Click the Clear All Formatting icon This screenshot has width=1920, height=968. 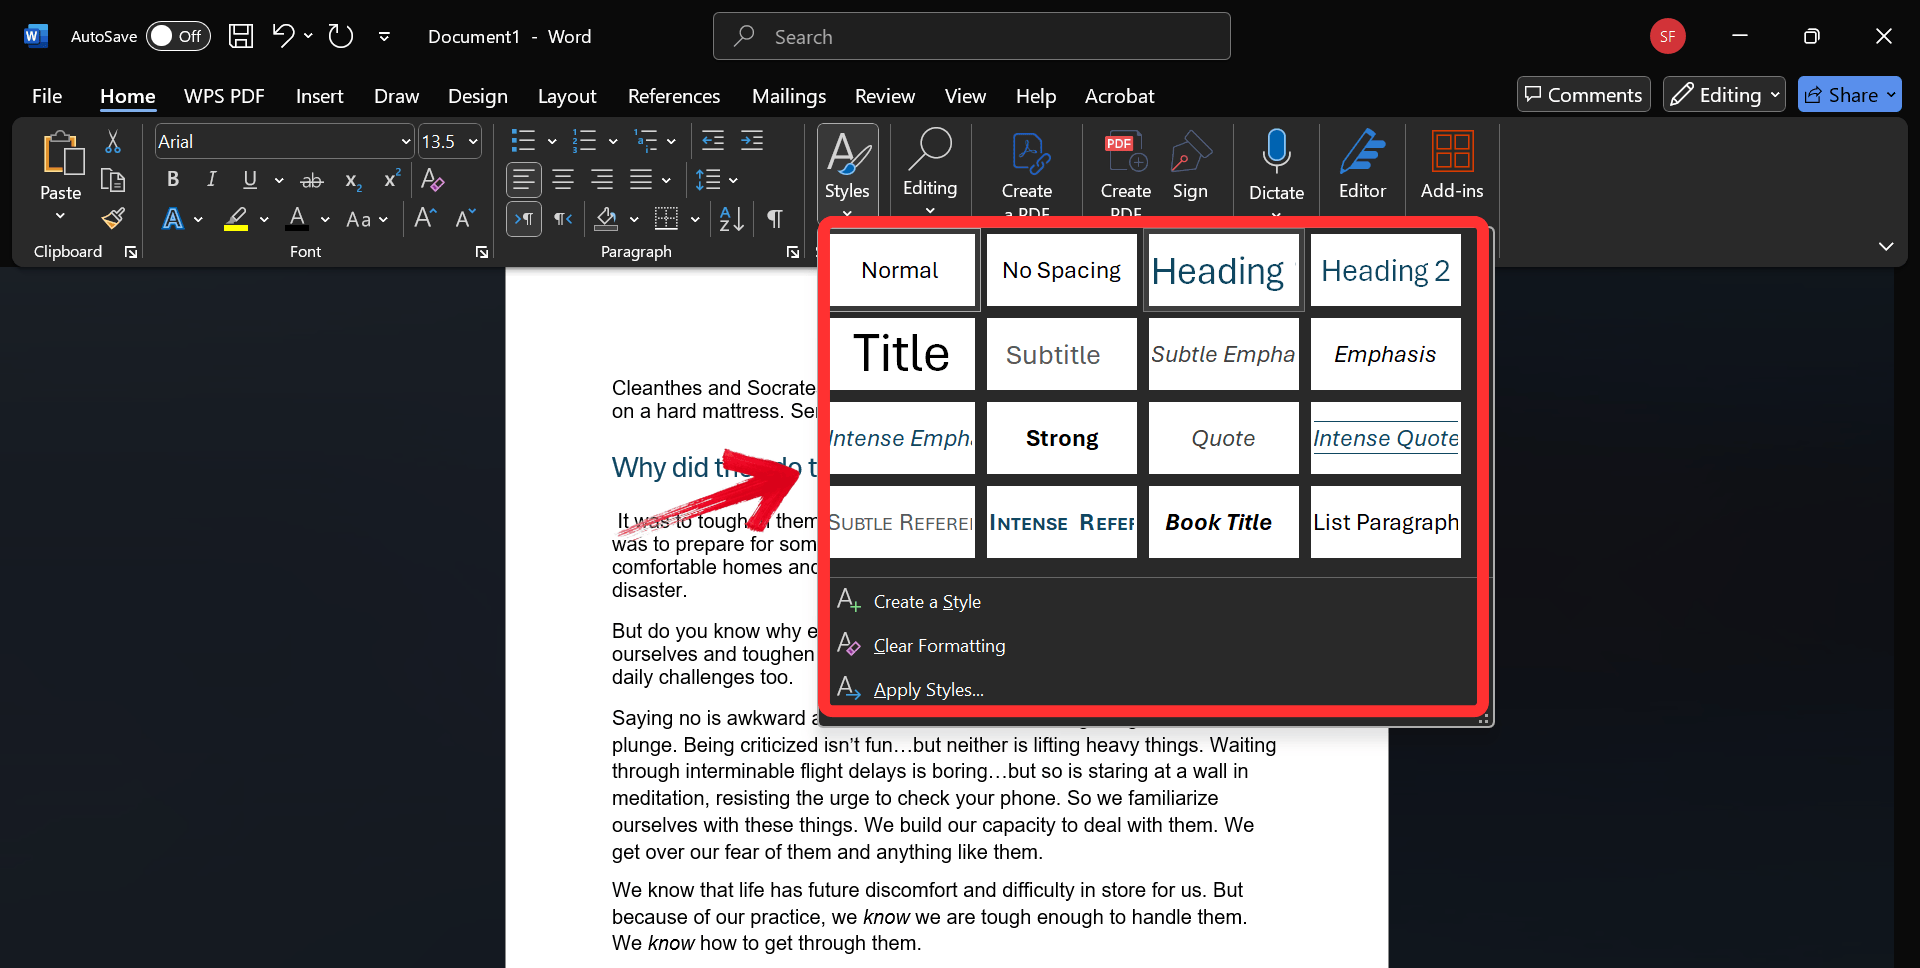(432, 180)
